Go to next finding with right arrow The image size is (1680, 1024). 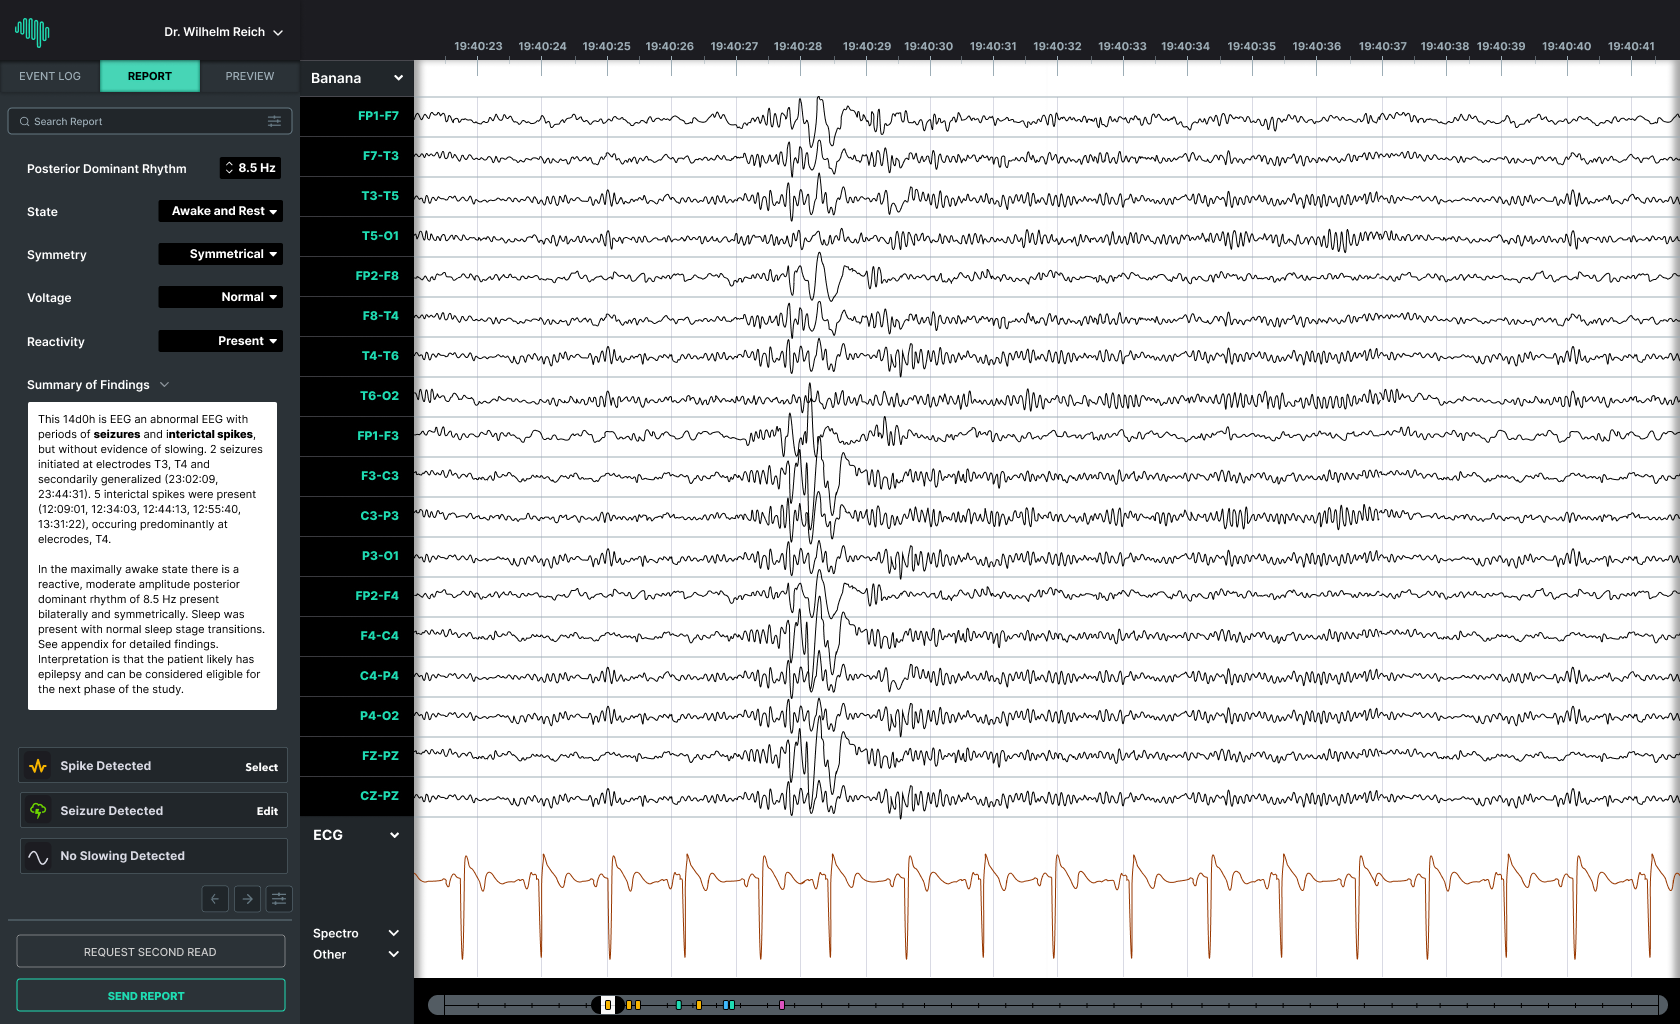tap(247, 899)
